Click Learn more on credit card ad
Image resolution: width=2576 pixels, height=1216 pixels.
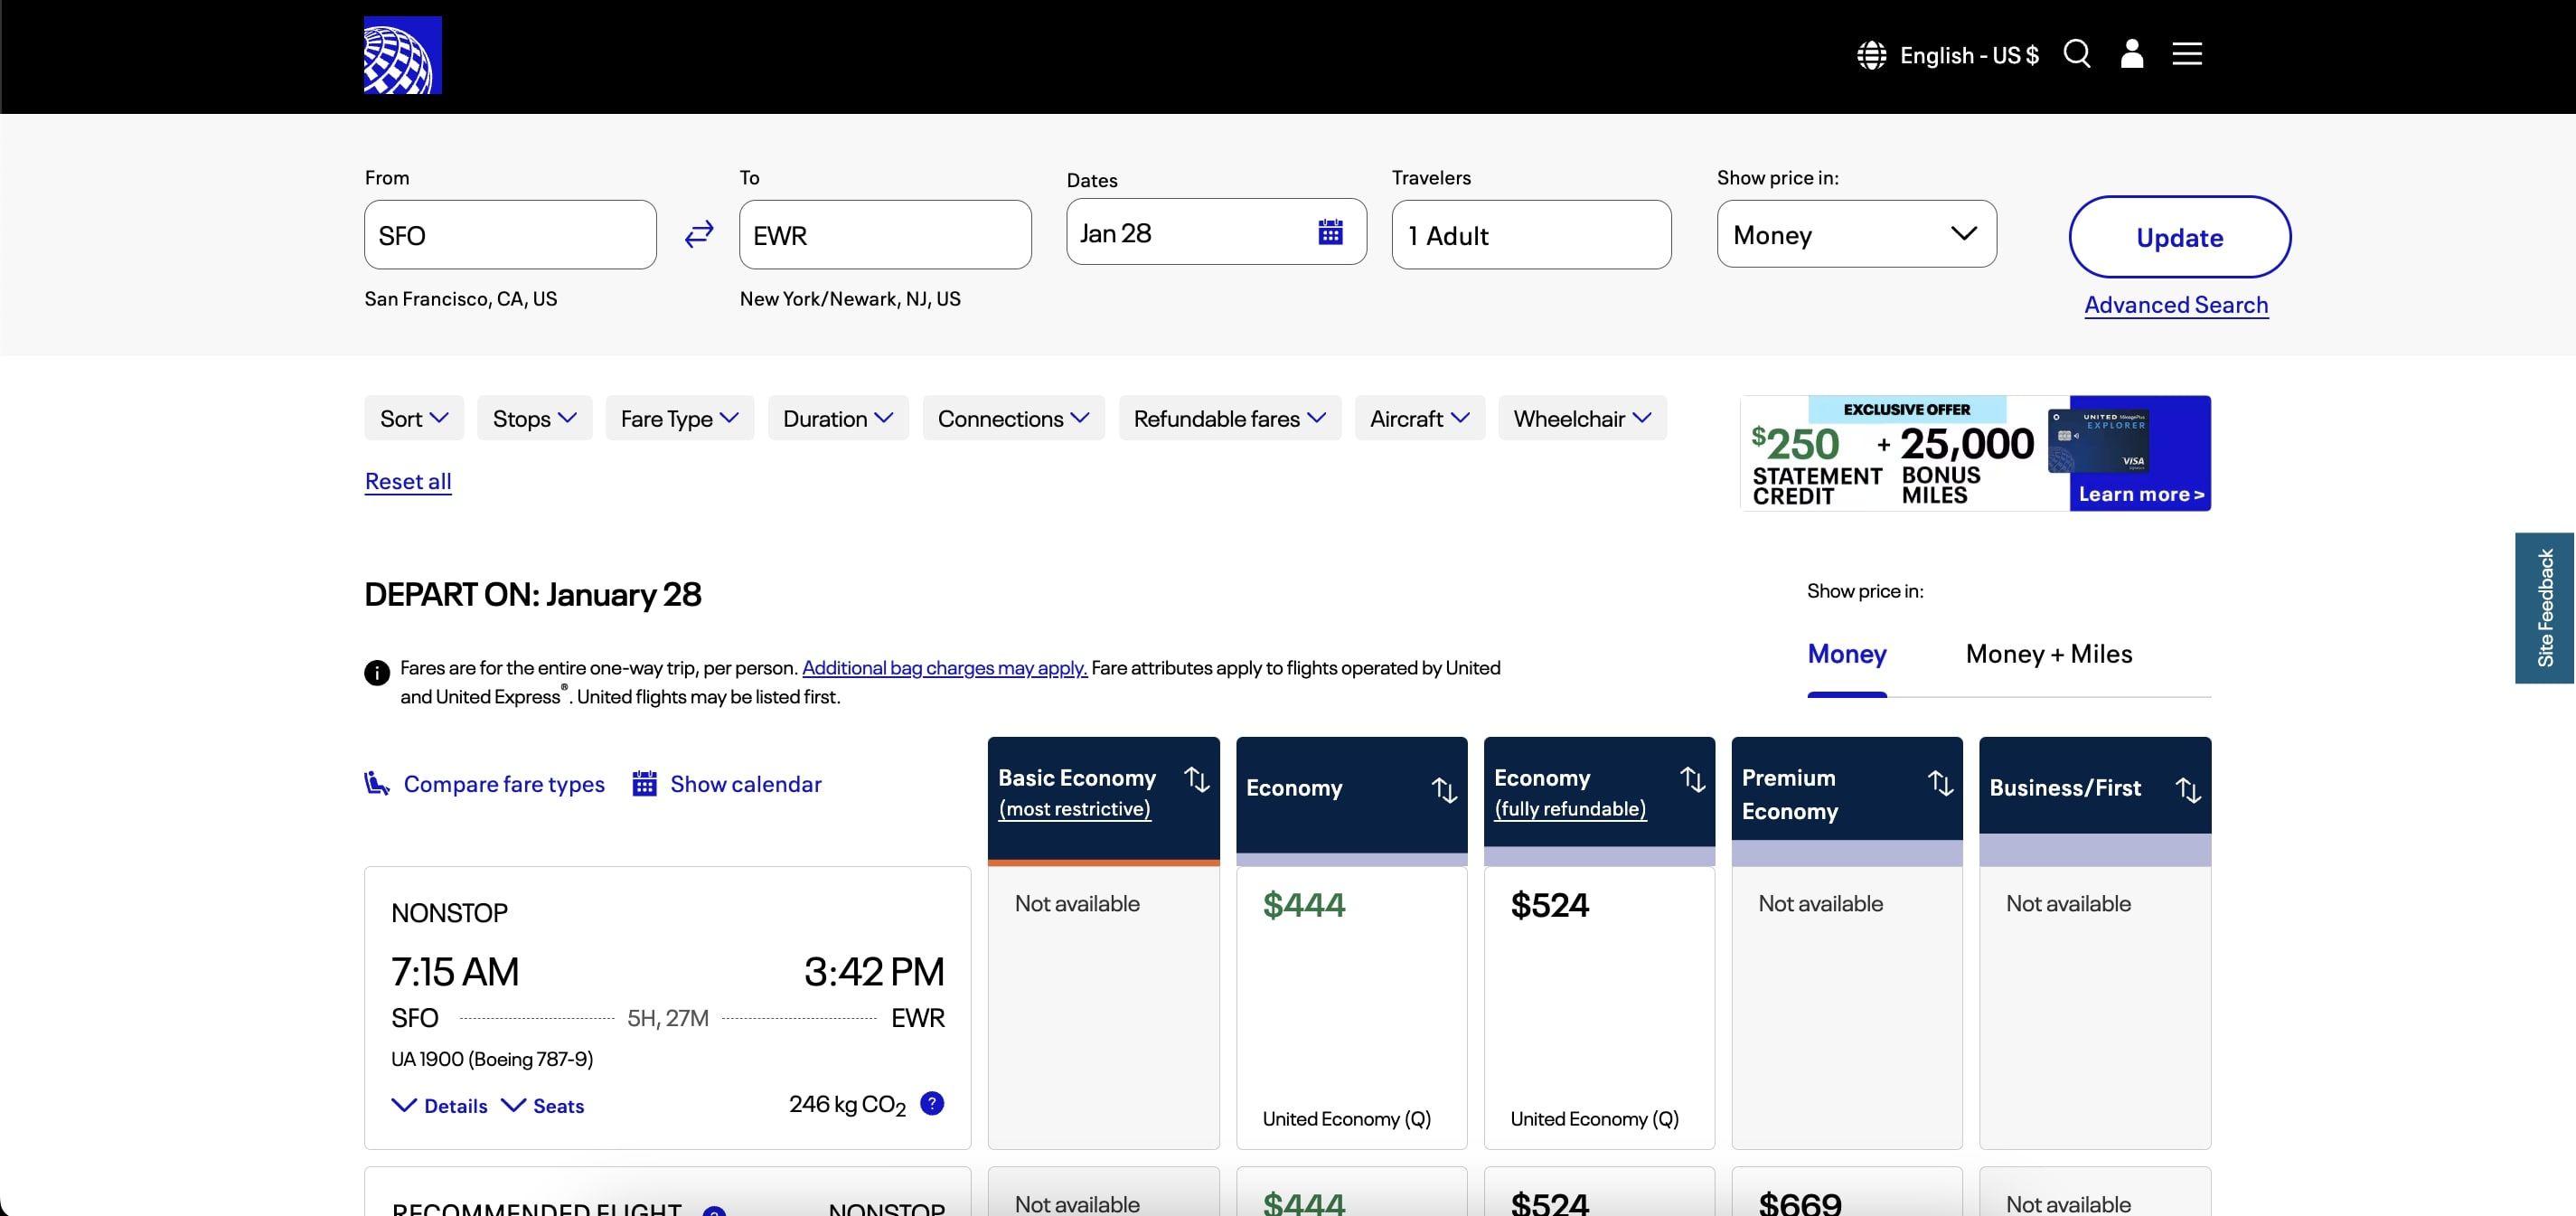point(2141,494)
